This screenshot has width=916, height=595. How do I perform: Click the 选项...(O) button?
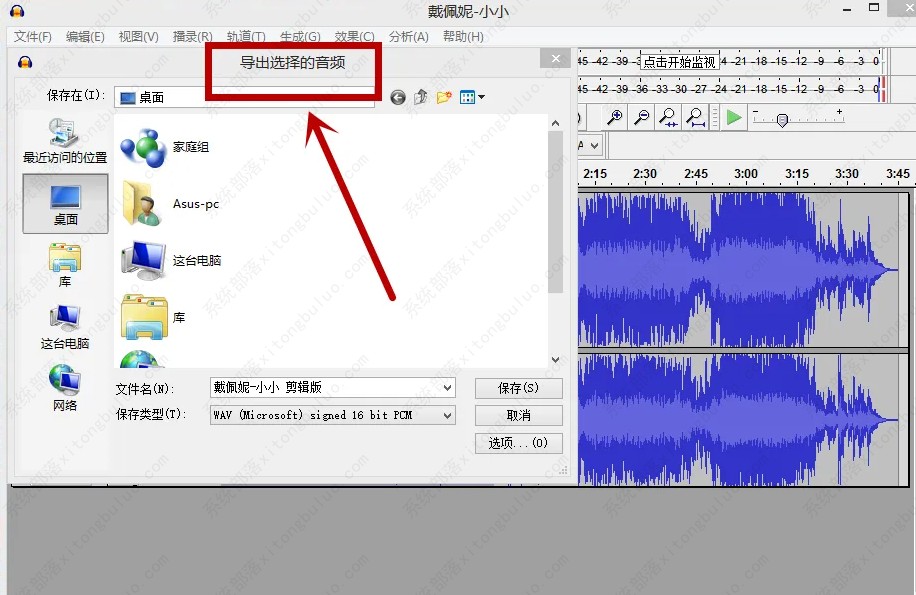[519, 443]
